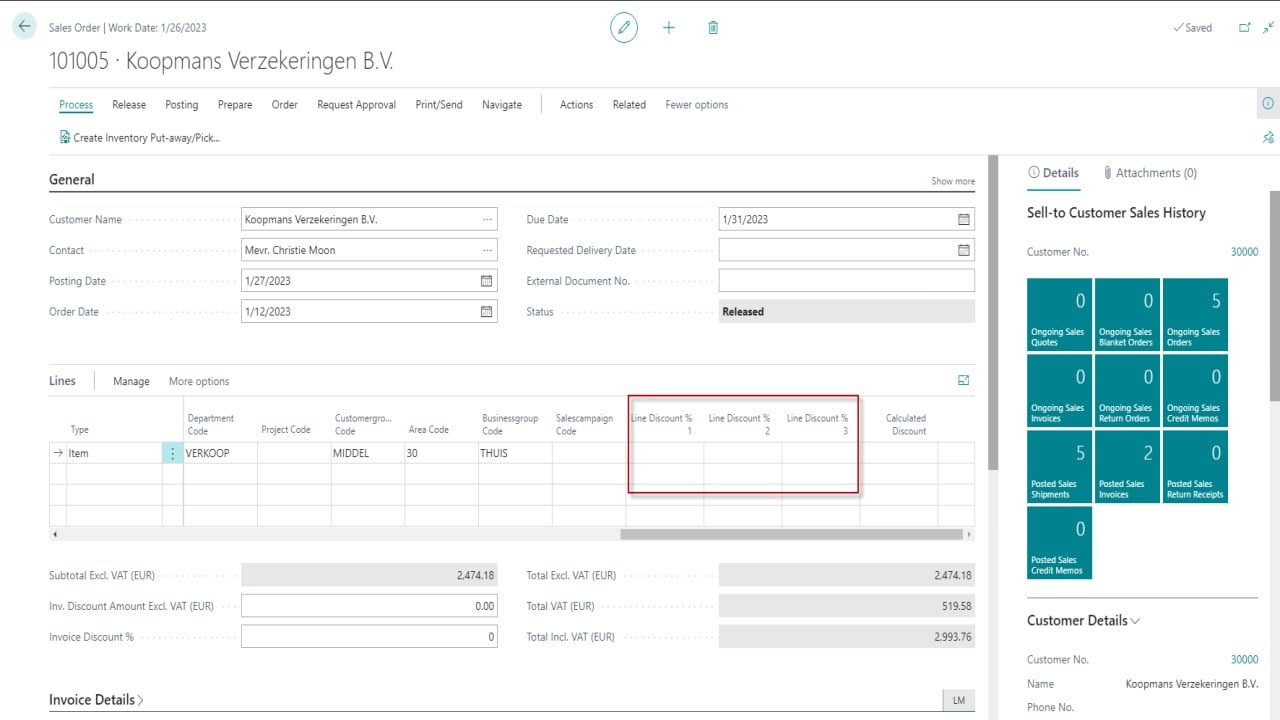1280x720 pixels.
Task: Switch to Details tab
Action: point(1053,173)
